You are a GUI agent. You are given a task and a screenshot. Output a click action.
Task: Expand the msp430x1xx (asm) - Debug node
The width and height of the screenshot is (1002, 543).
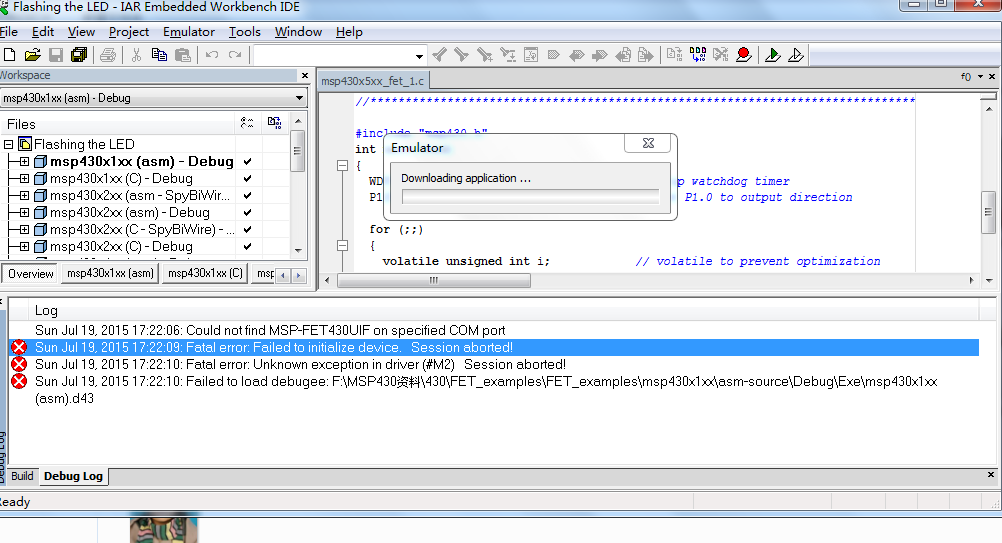(24, 162)
